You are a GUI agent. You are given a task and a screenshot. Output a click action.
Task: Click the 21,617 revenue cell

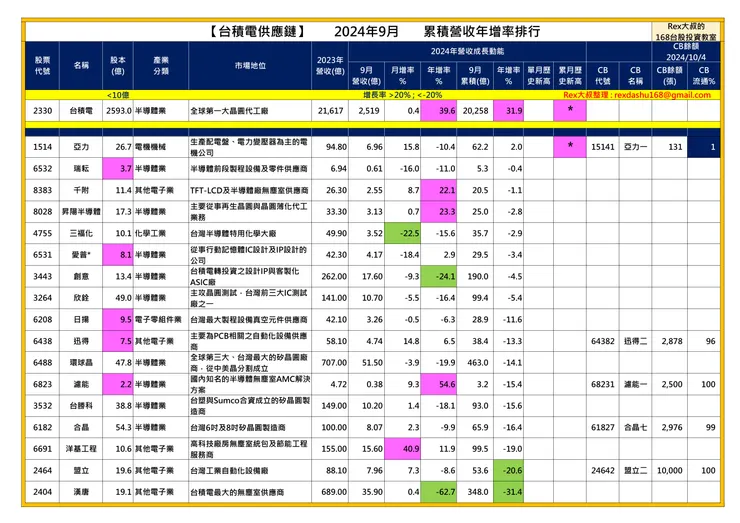330,111
